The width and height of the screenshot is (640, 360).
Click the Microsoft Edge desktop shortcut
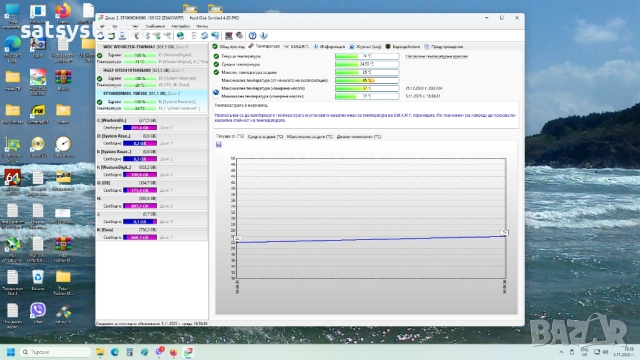pyautogui.click(x=13, y=49)
